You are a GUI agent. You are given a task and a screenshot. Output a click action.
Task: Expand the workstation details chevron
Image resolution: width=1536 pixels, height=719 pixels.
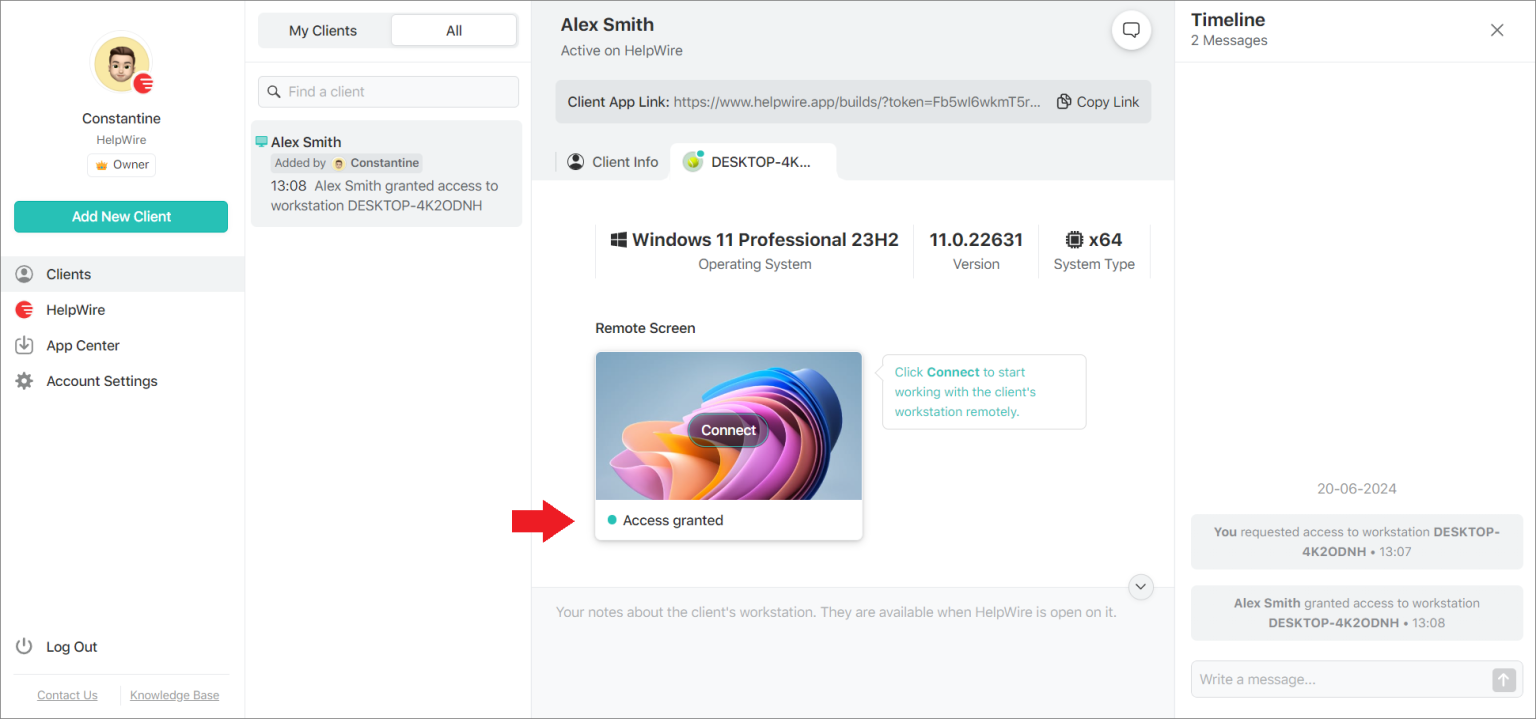pos(1140,587)
